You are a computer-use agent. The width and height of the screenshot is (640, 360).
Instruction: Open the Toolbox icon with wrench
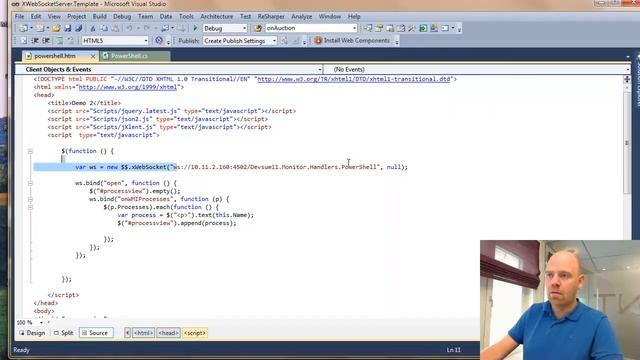pos(412,28)
